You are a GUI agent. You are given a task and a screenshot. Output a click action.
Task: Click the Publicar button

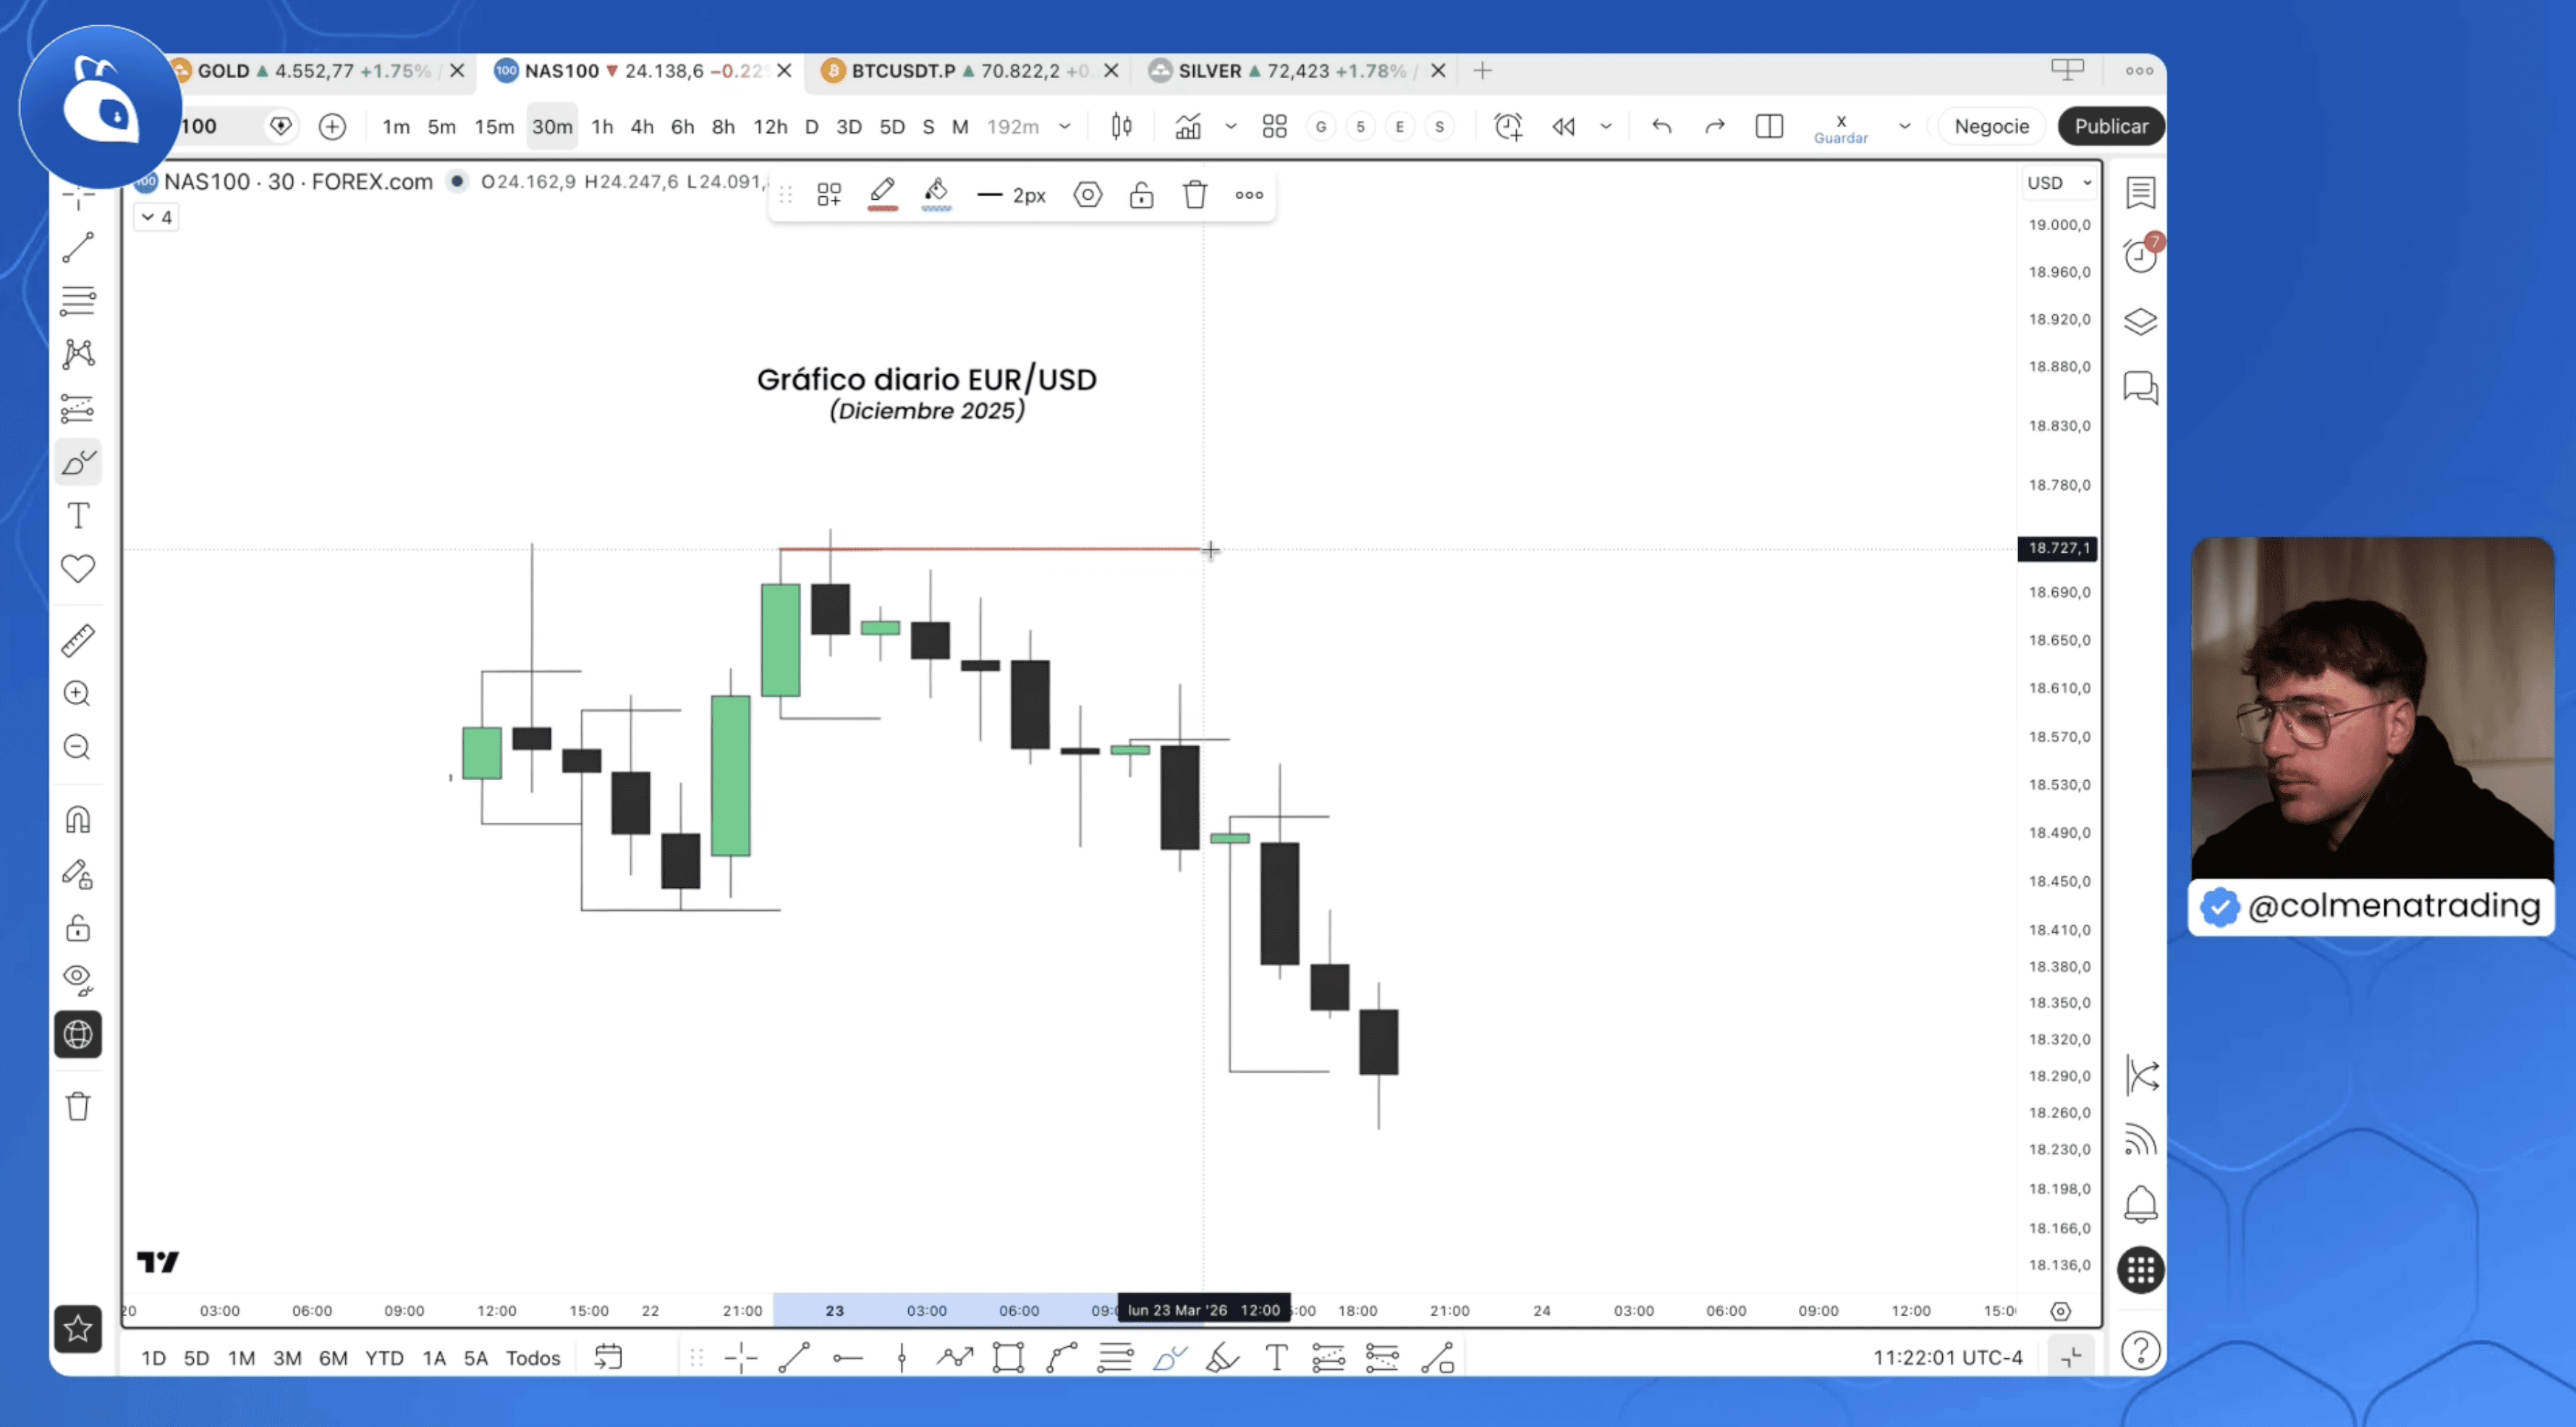(2110, 127)
